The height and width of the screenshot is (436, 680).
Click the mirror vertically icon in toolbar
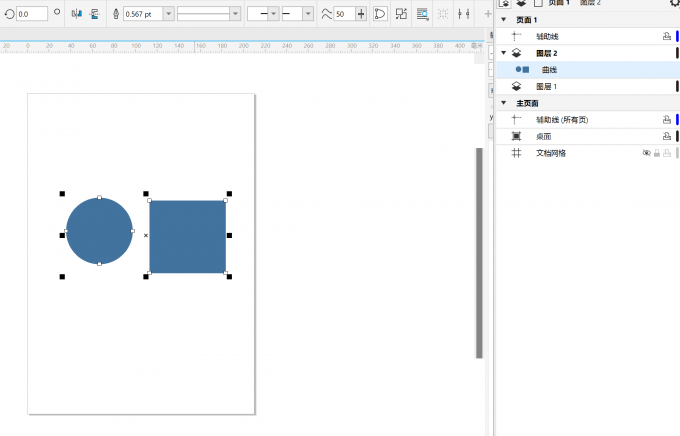coord(93,14)
